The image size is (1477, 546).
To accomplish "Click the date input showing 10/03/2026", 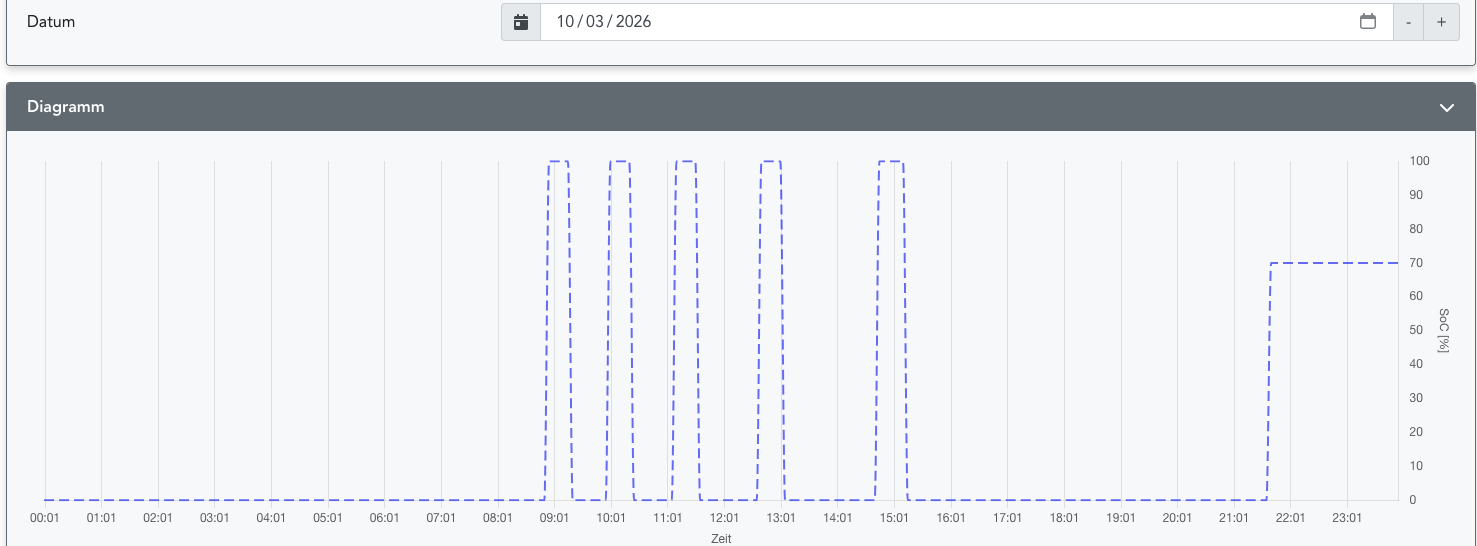I will point(967,22).
